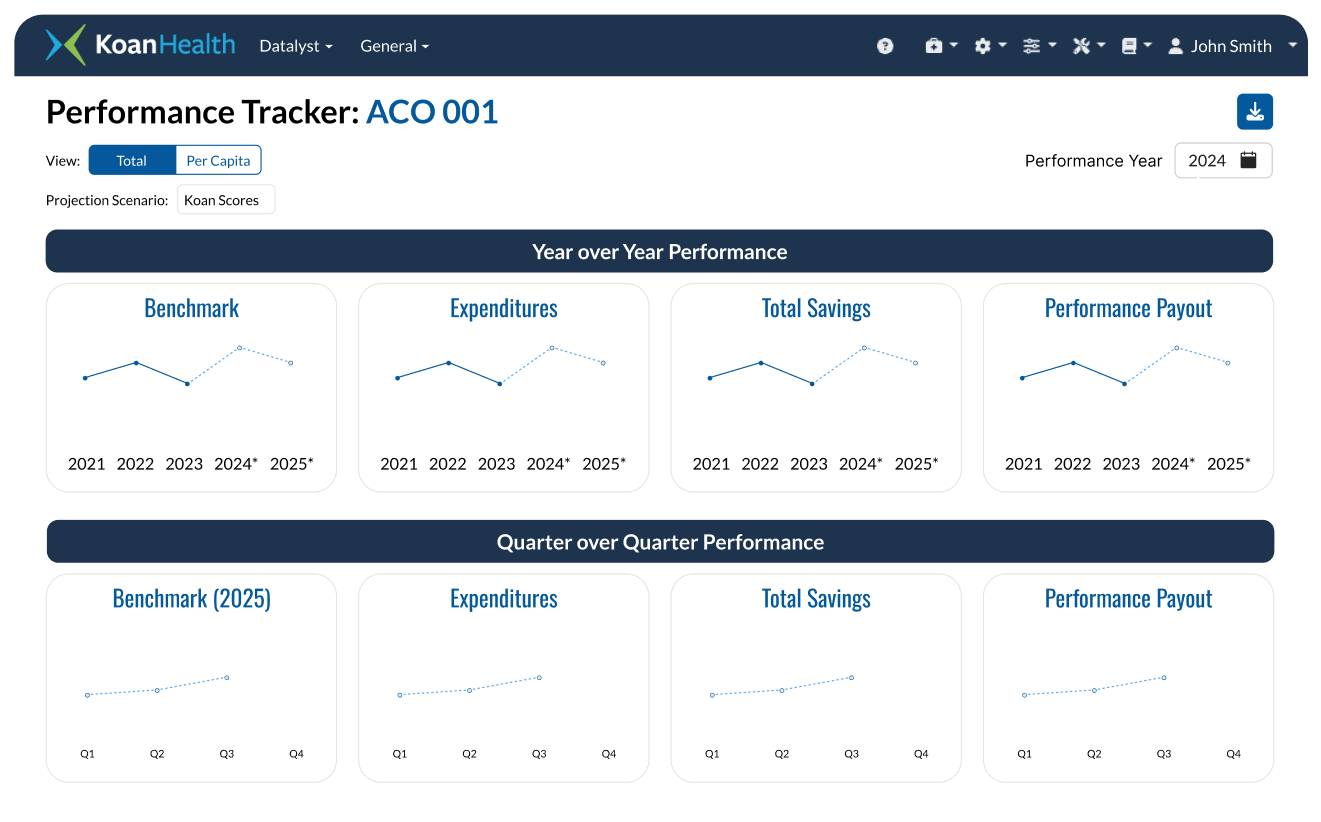Expand the dropdown next to the gear icon
This screenshot has height=822, width=1321.
tap(1003, 46)
